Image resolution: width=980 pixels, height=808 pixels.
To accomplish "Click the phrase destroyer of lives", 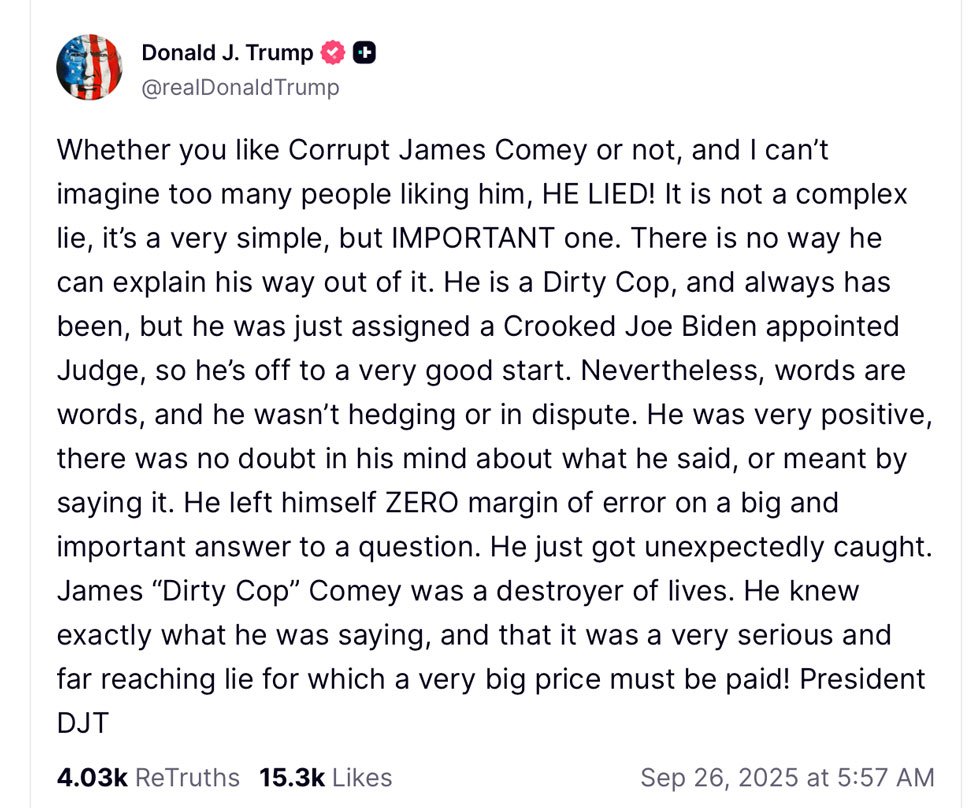I will click(x=615, y=591).
